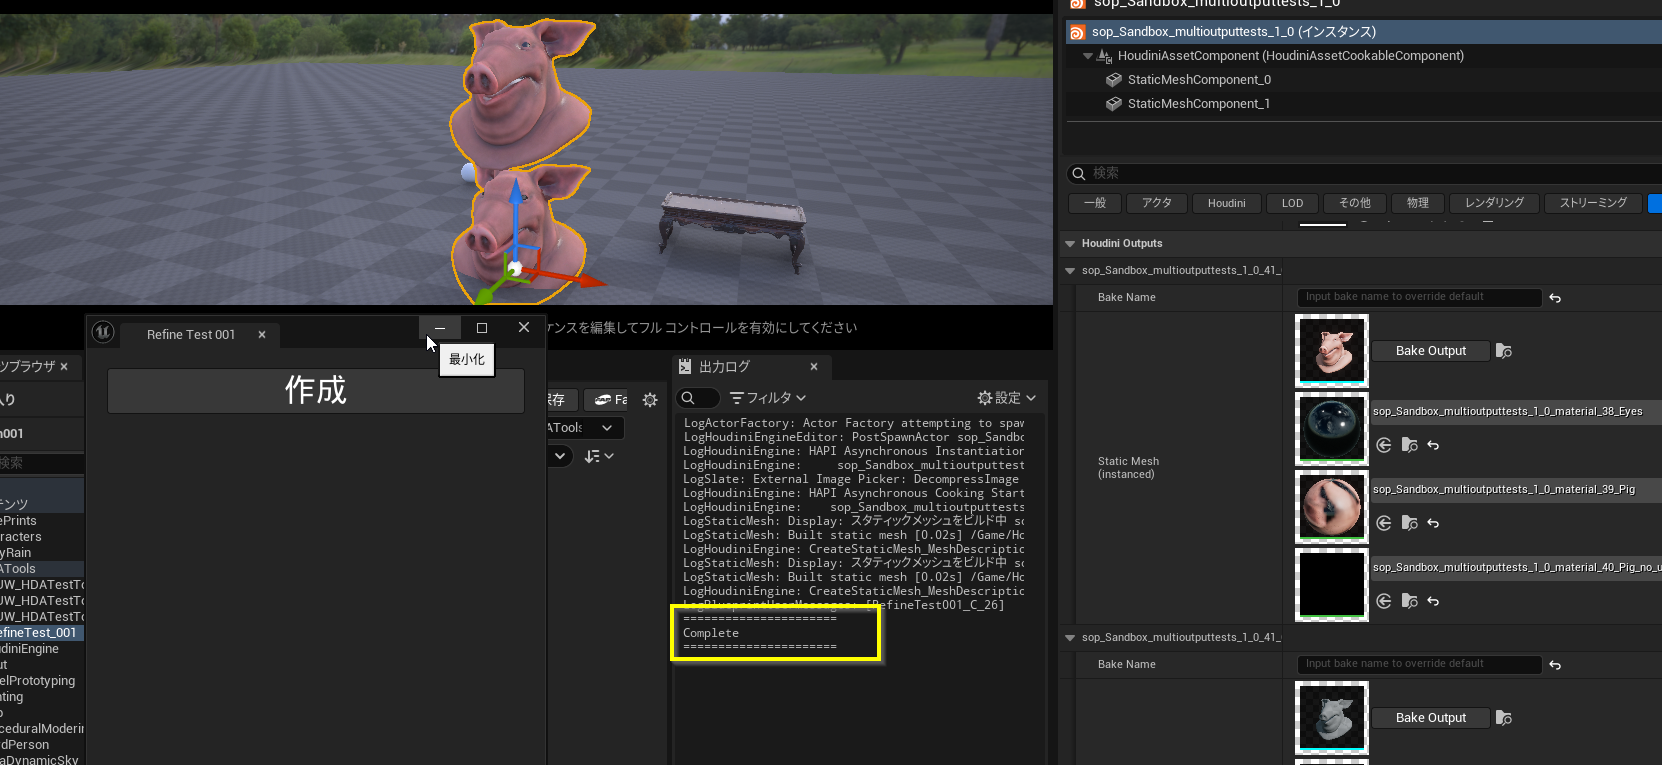
Task: Reset the Pig_no material slot to default
Action: tap(1433, 601)
